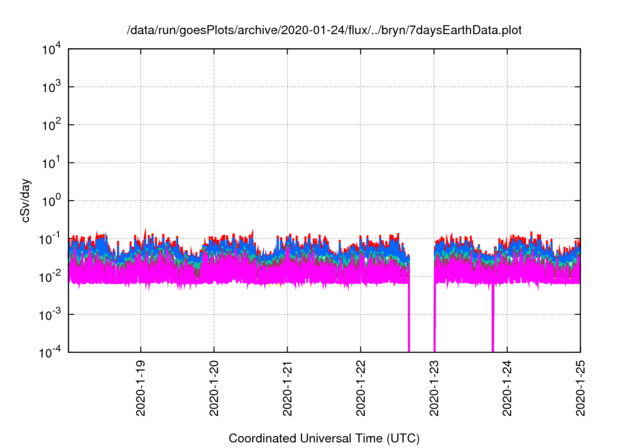The height and width of the screenshot is (448, 640).
Task: Click the 10^-2 y-axis tick label
Action: click(50, 277)
